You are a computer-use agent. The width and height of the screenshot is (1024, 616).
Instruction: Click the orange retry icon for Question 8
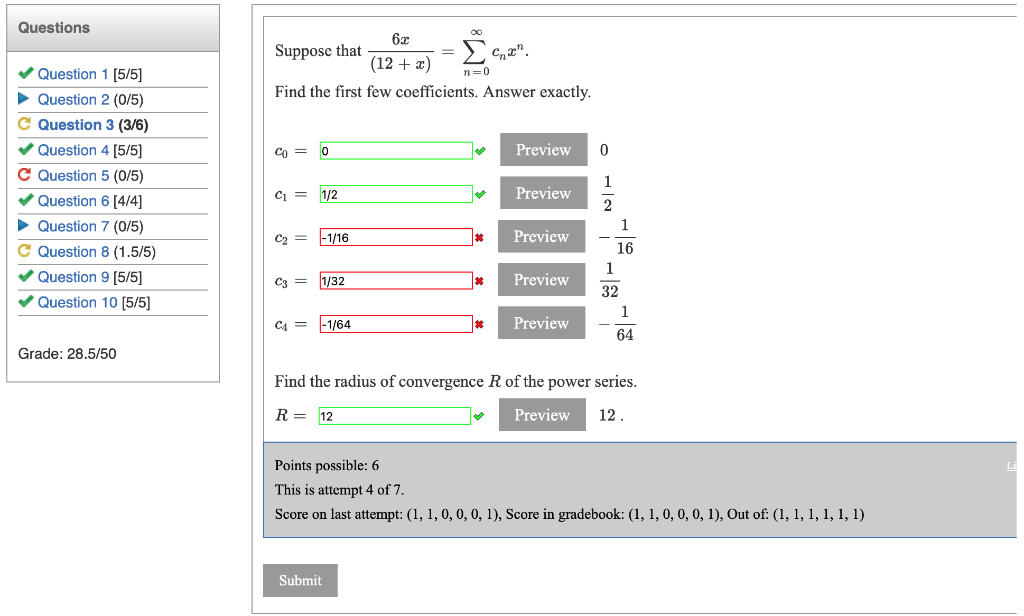point(27,251)
